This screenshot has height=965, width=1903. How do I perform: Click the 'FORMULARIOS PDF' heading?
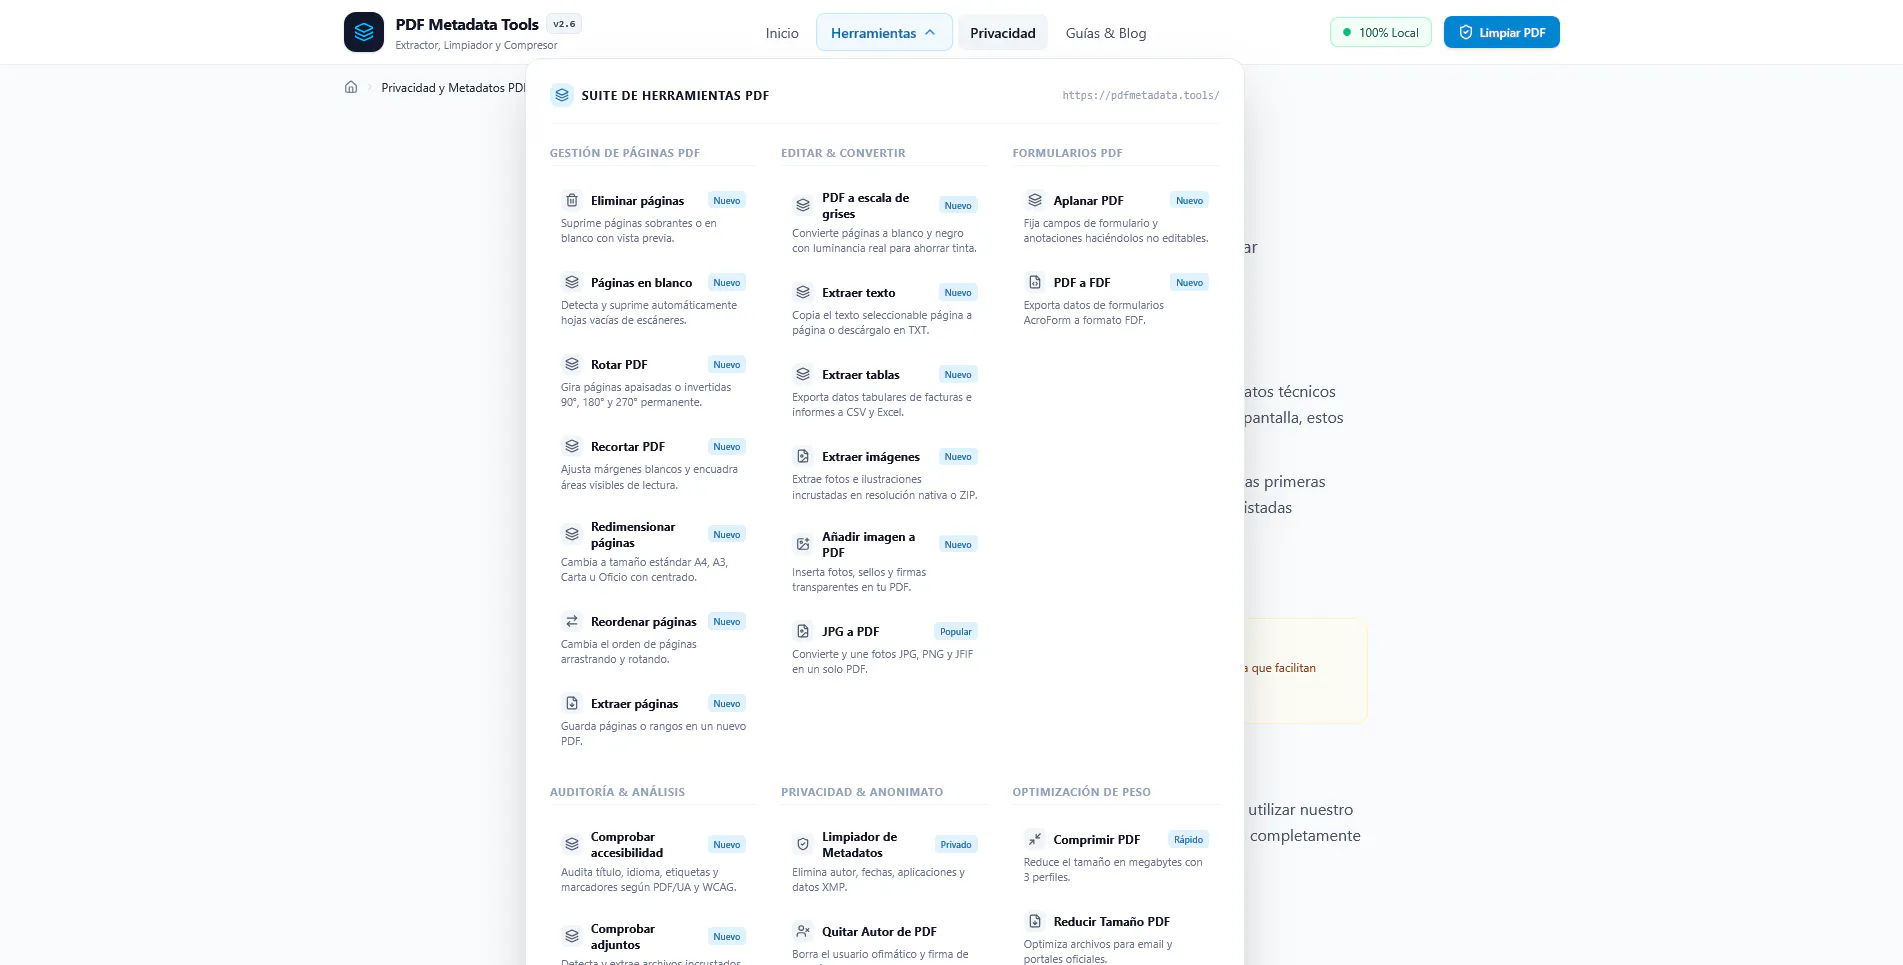point(1067,153)
